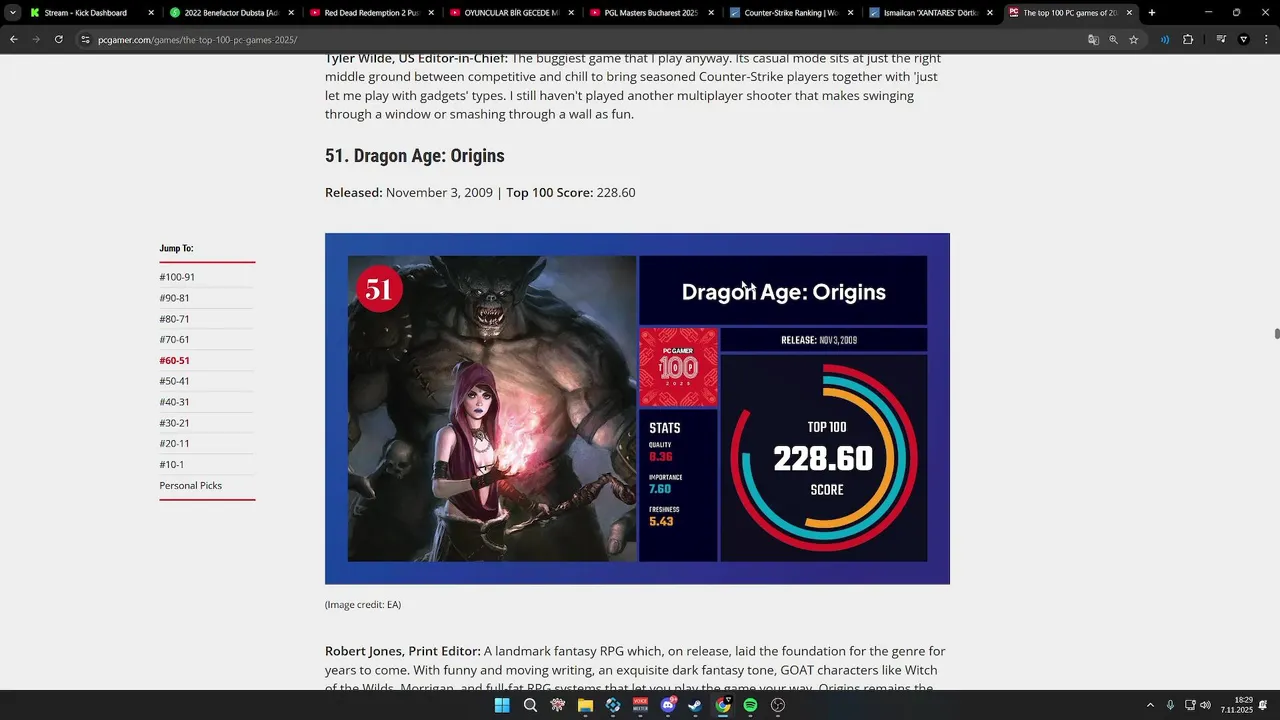Open Steam from taskbar
The image size is (1280, 720).
point(695,705)
